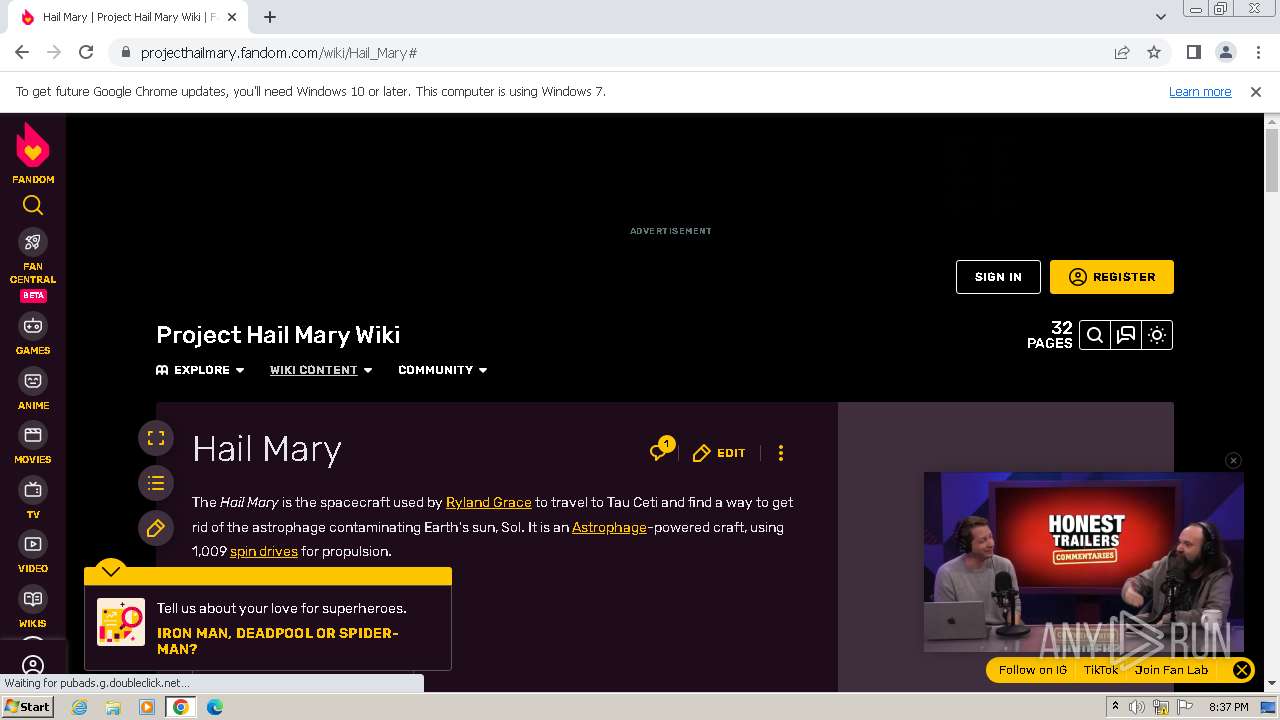Open the Anime section in sidebar
This screenshot has height=720, width=1280.
[x=33, y=389]
